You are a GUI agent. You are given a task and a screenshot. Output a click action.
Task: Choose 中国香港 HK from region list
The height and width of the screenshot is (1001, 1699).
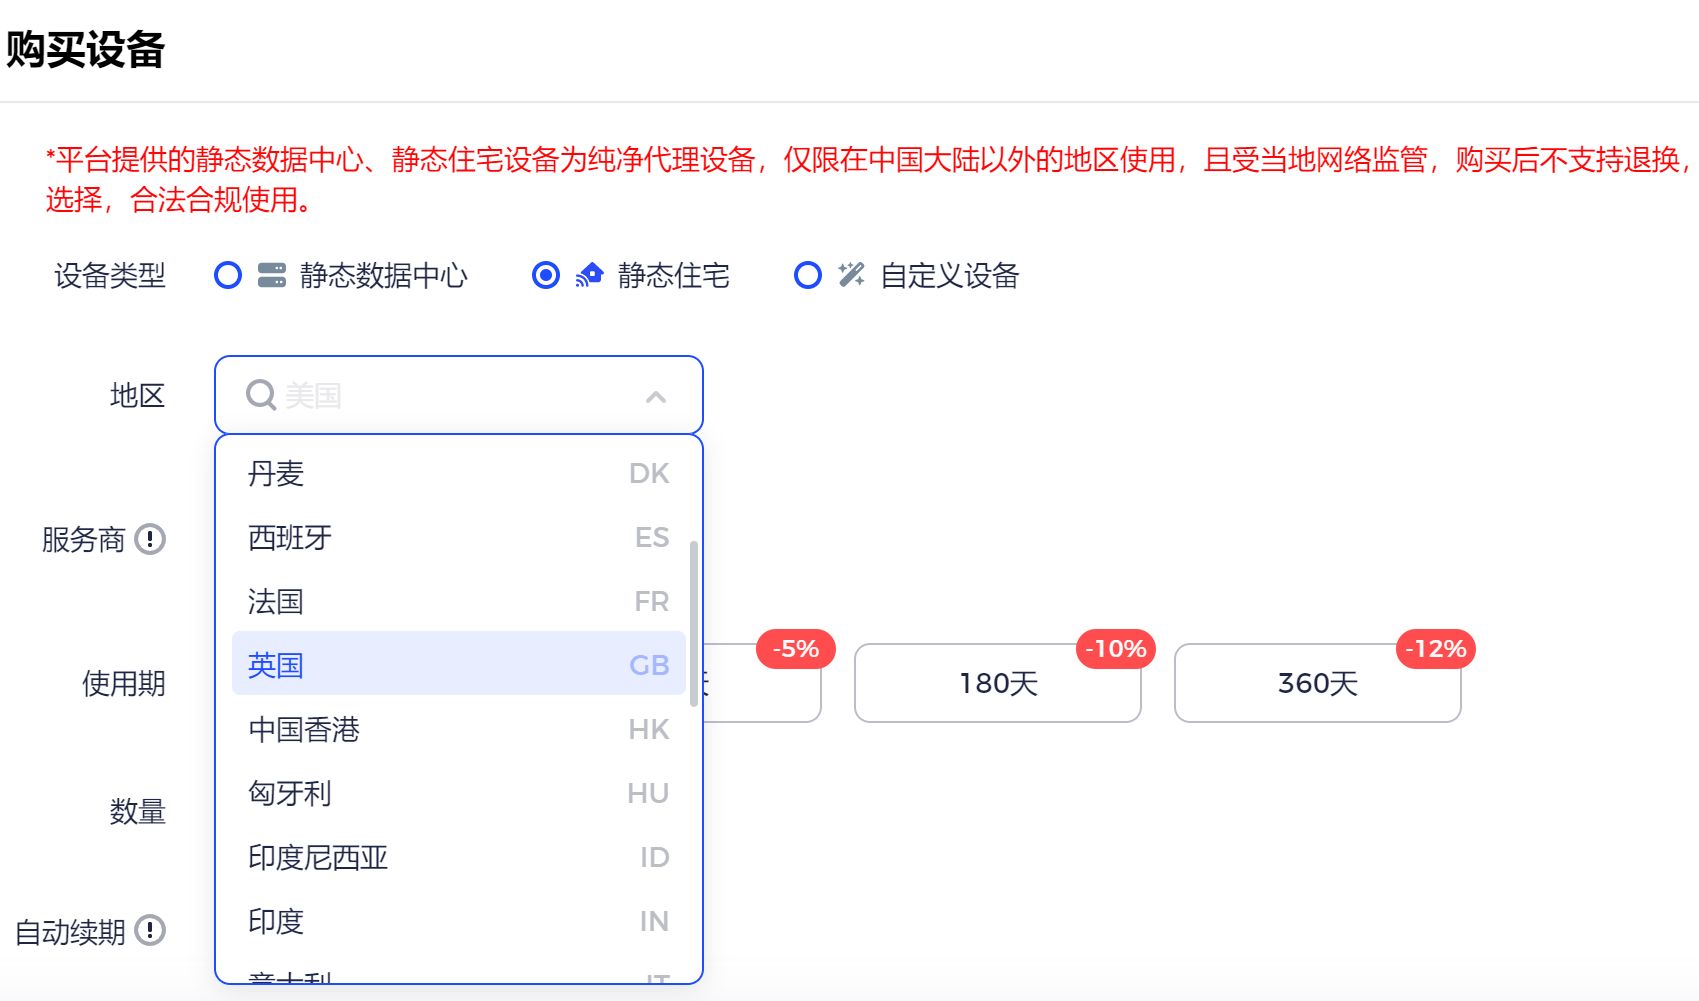(x=459, y=729)
